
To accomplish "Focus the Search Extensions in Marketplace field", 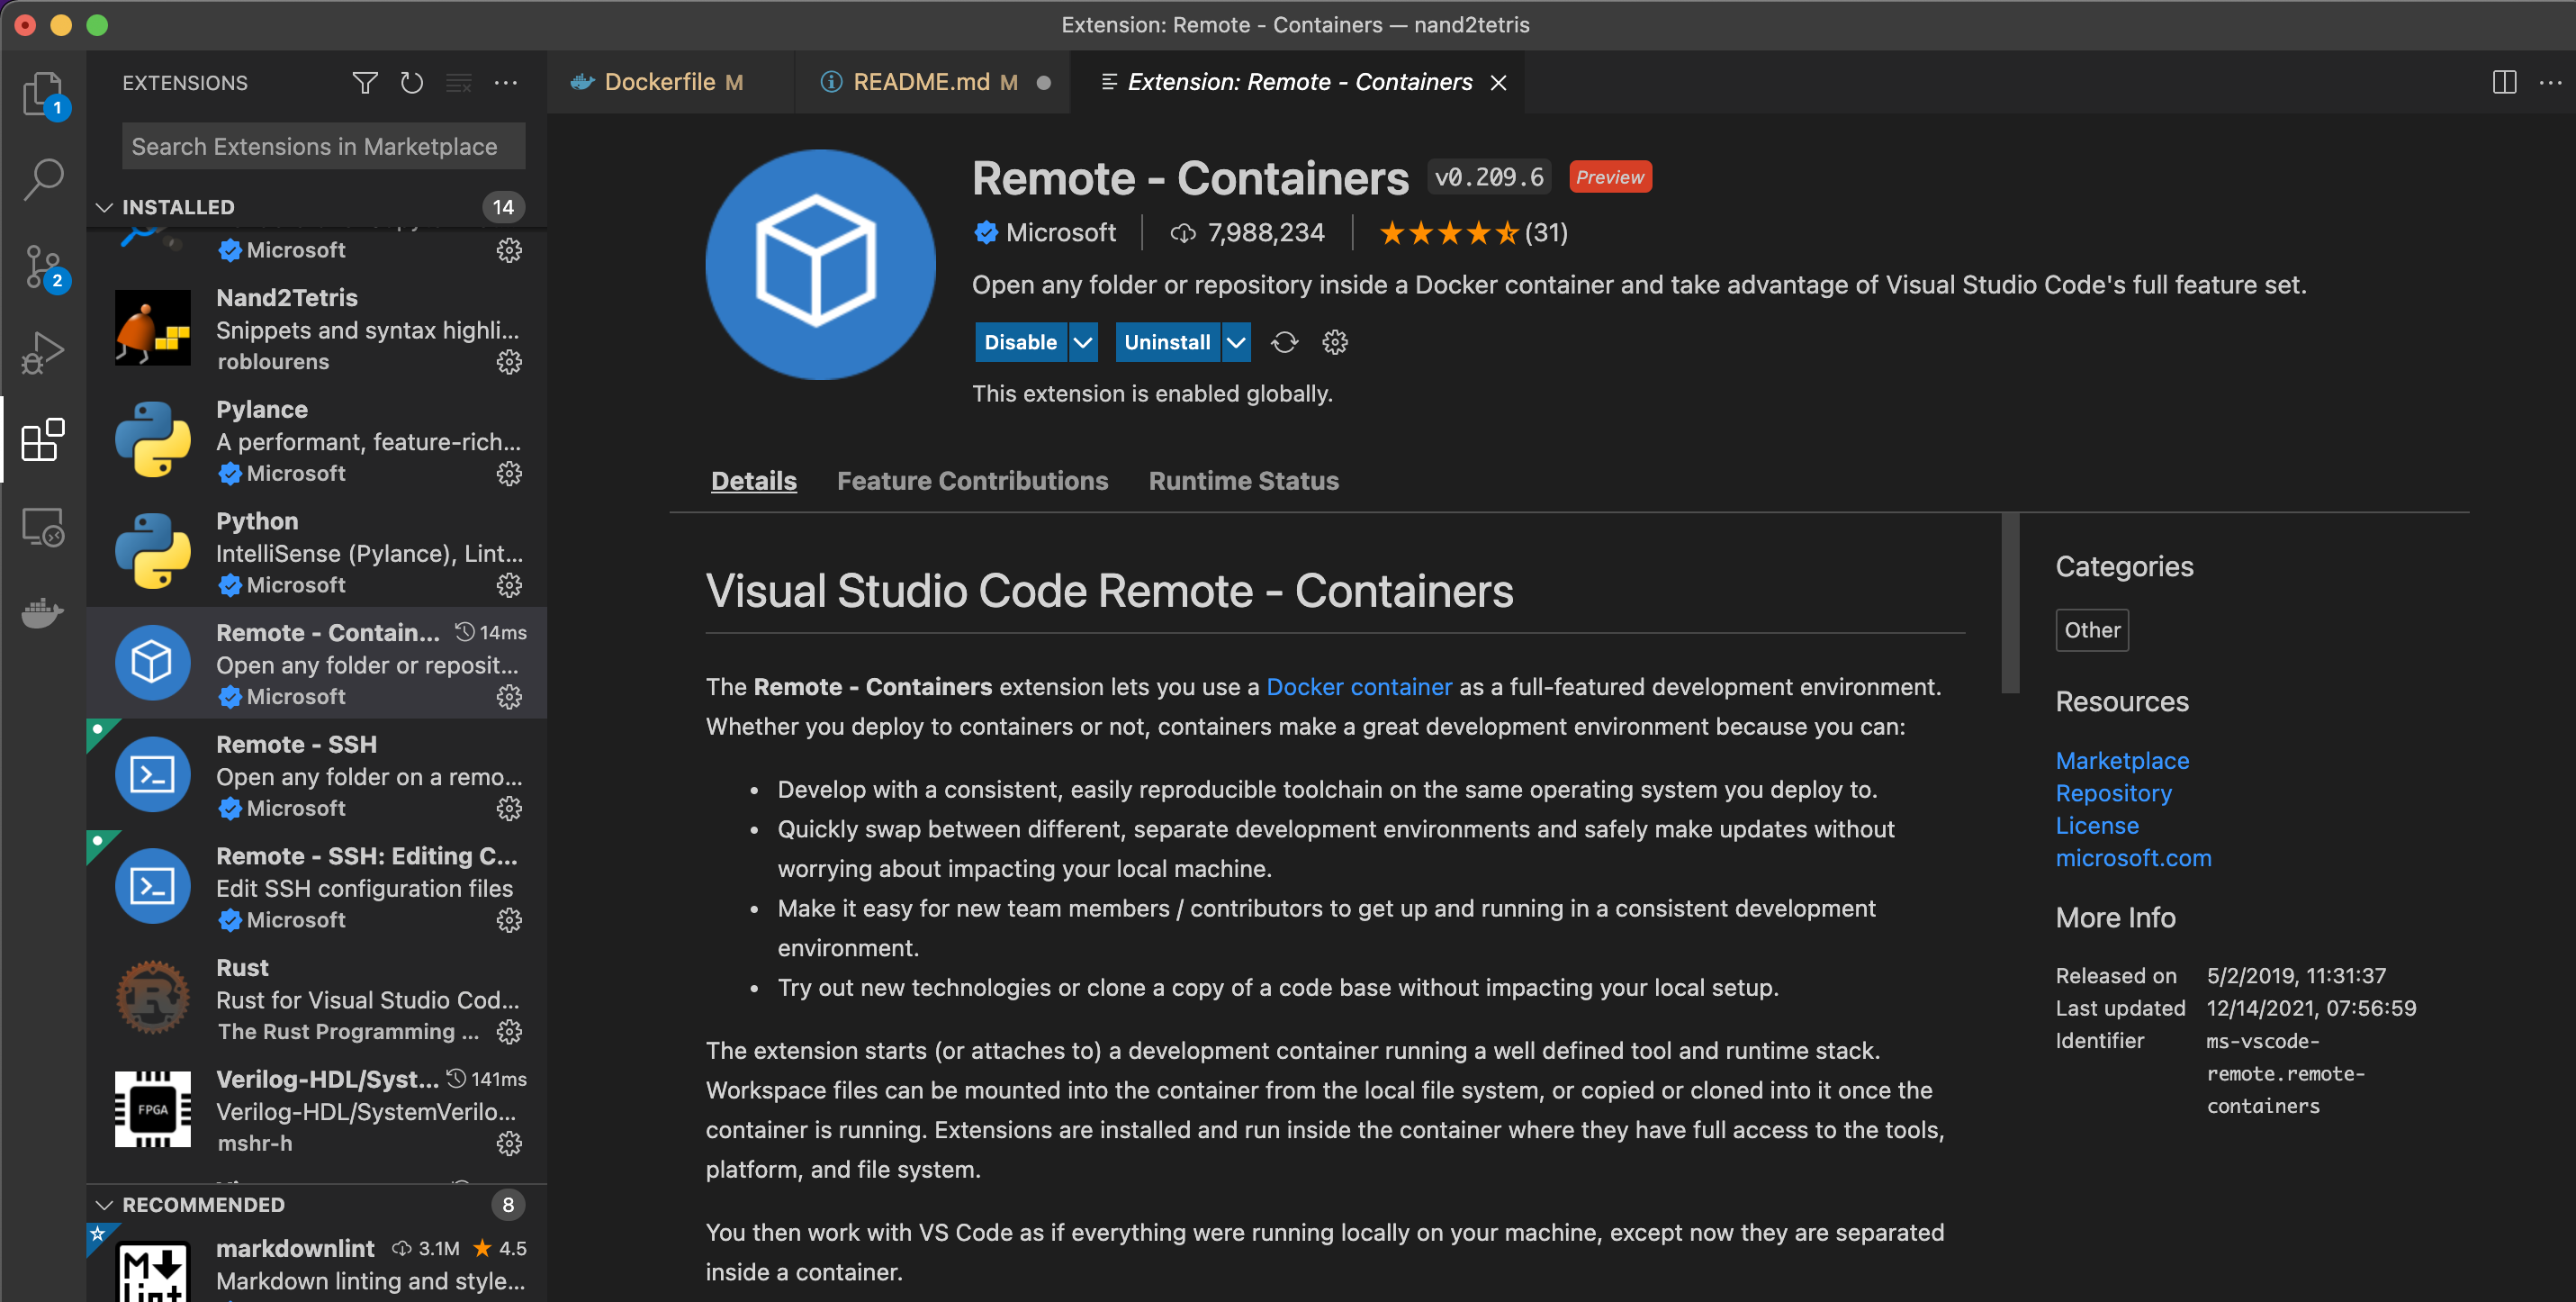I will [323, 147].
